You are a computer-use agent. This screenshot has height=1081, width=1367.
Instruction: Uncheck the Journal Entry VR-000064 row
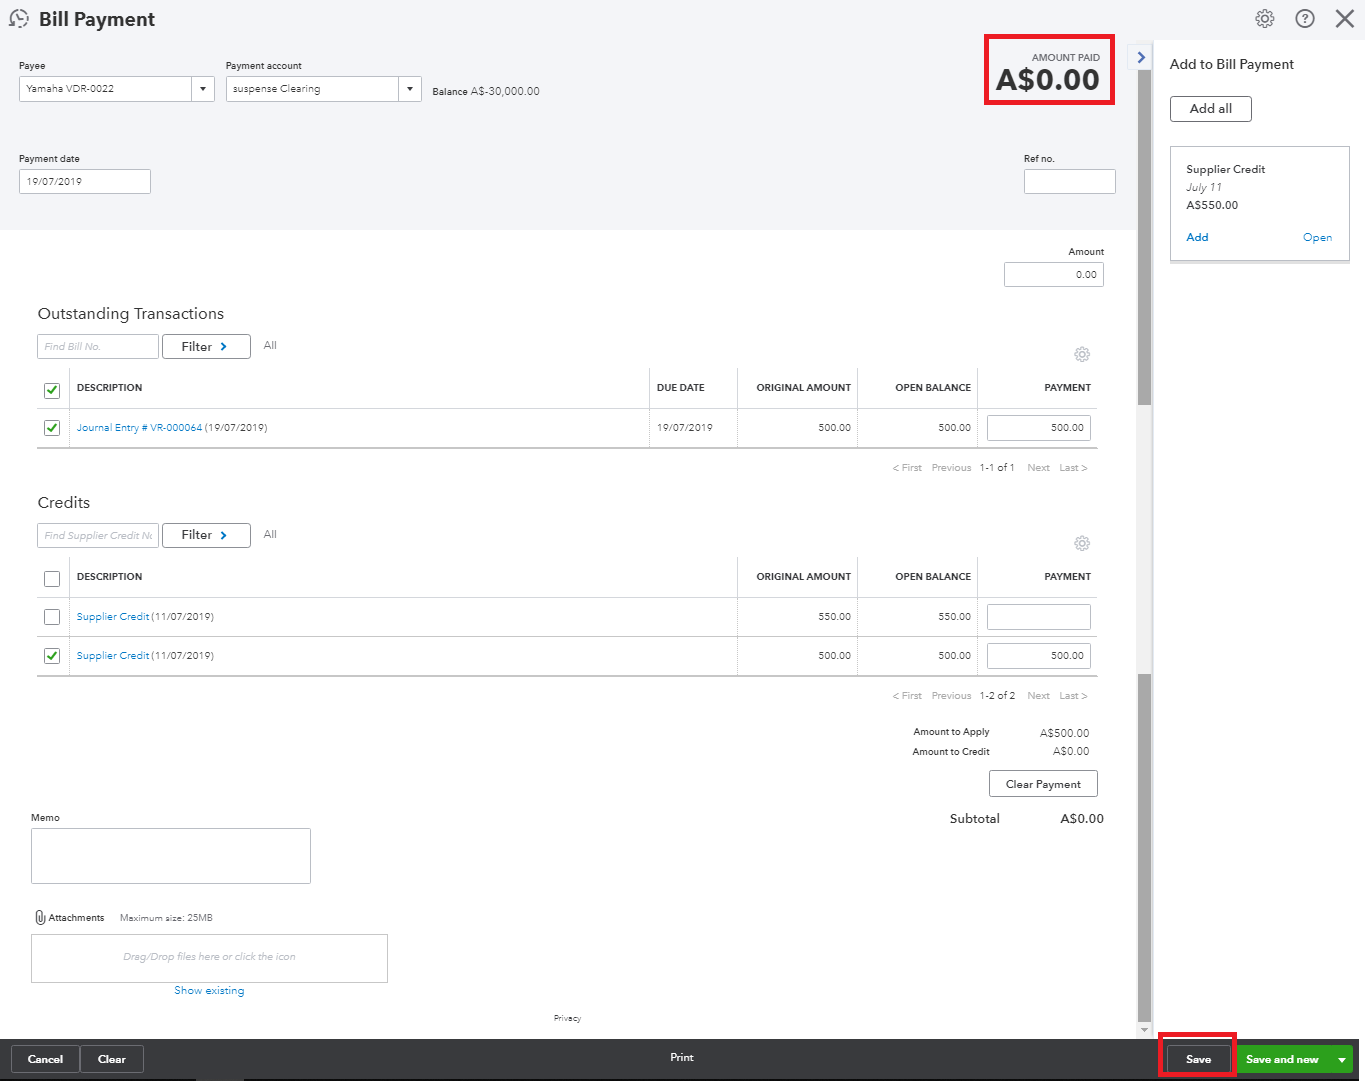pos(52,428)
